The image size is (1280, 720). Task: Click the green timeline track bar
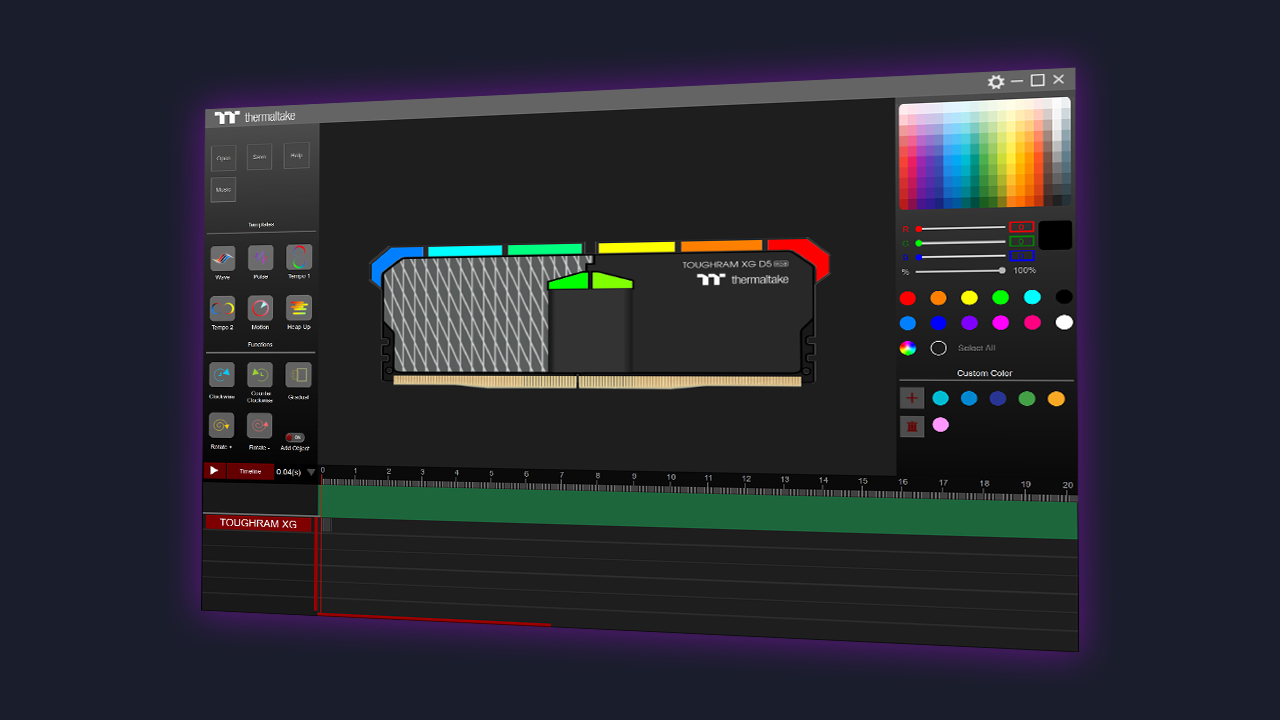[697, 510]
